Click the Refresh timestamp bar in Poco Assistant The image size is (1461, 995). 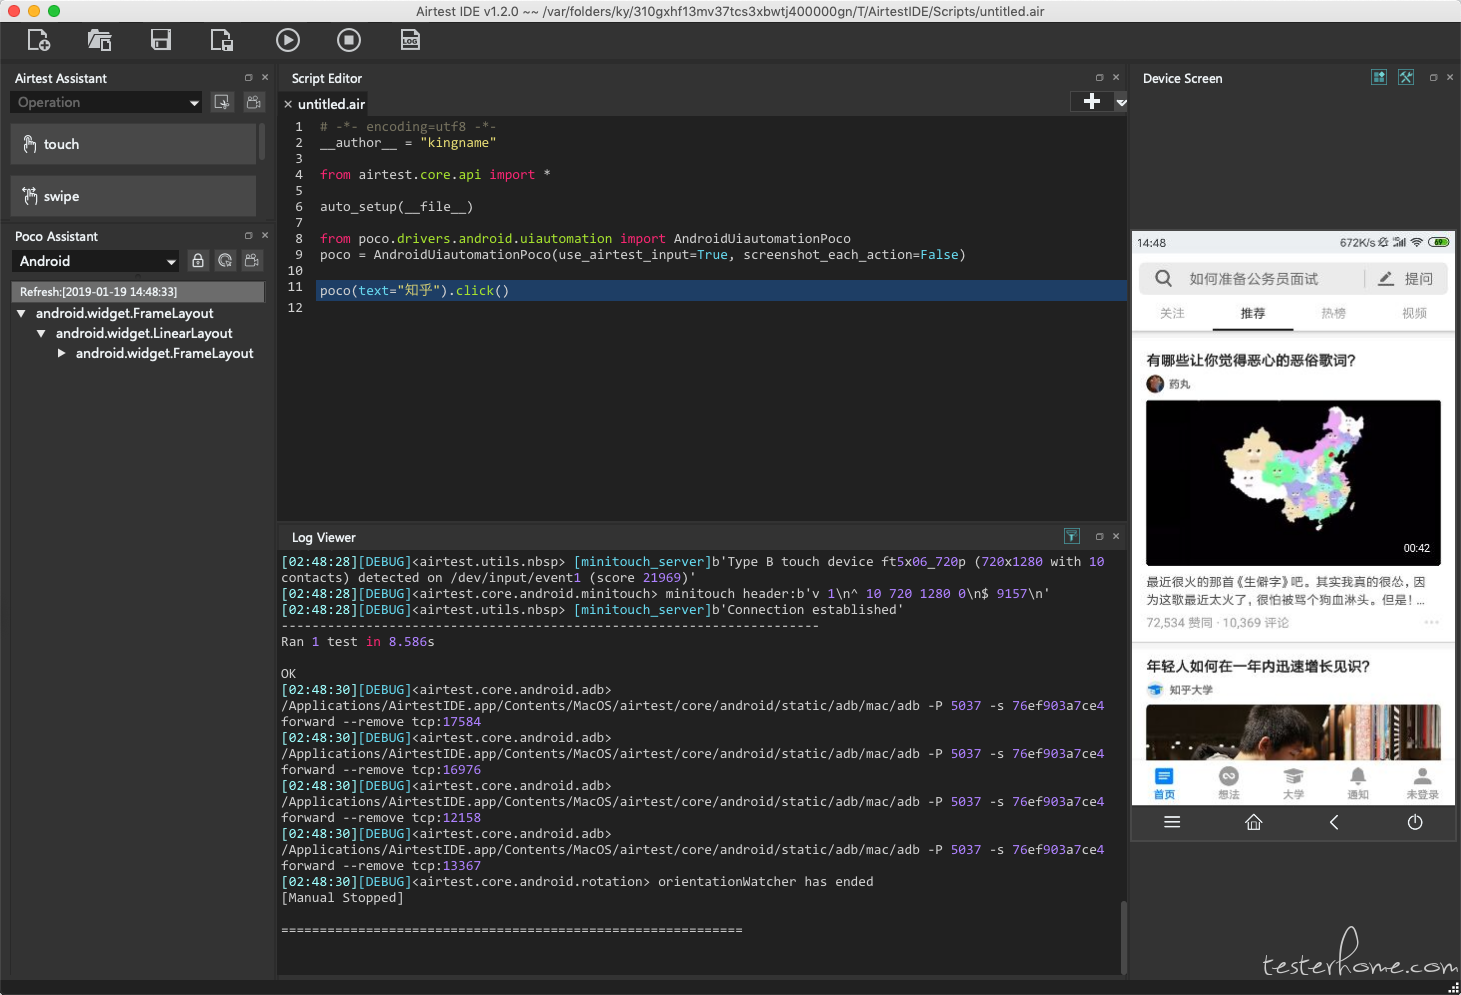coord(138,291)
